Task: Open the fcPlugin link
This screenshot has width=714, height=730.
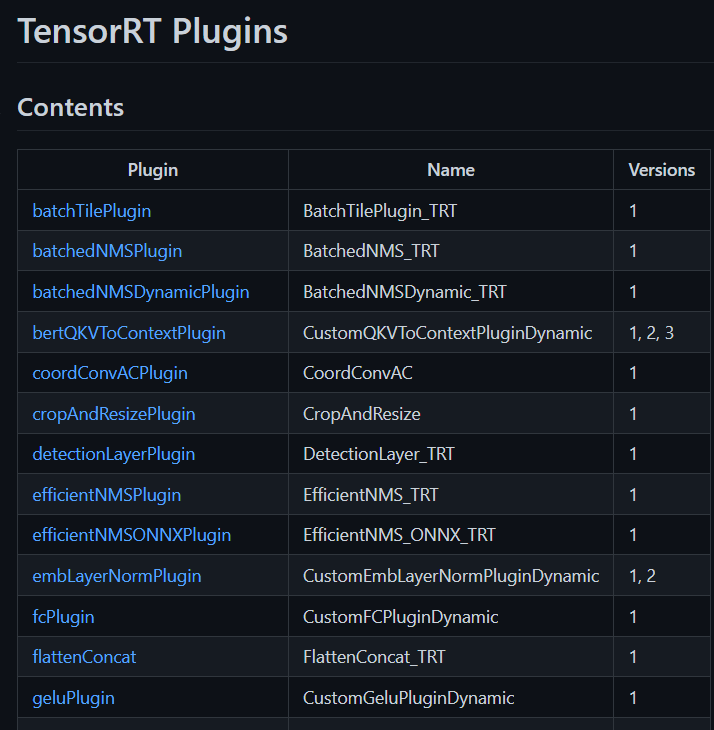Action: coord(63,617)
